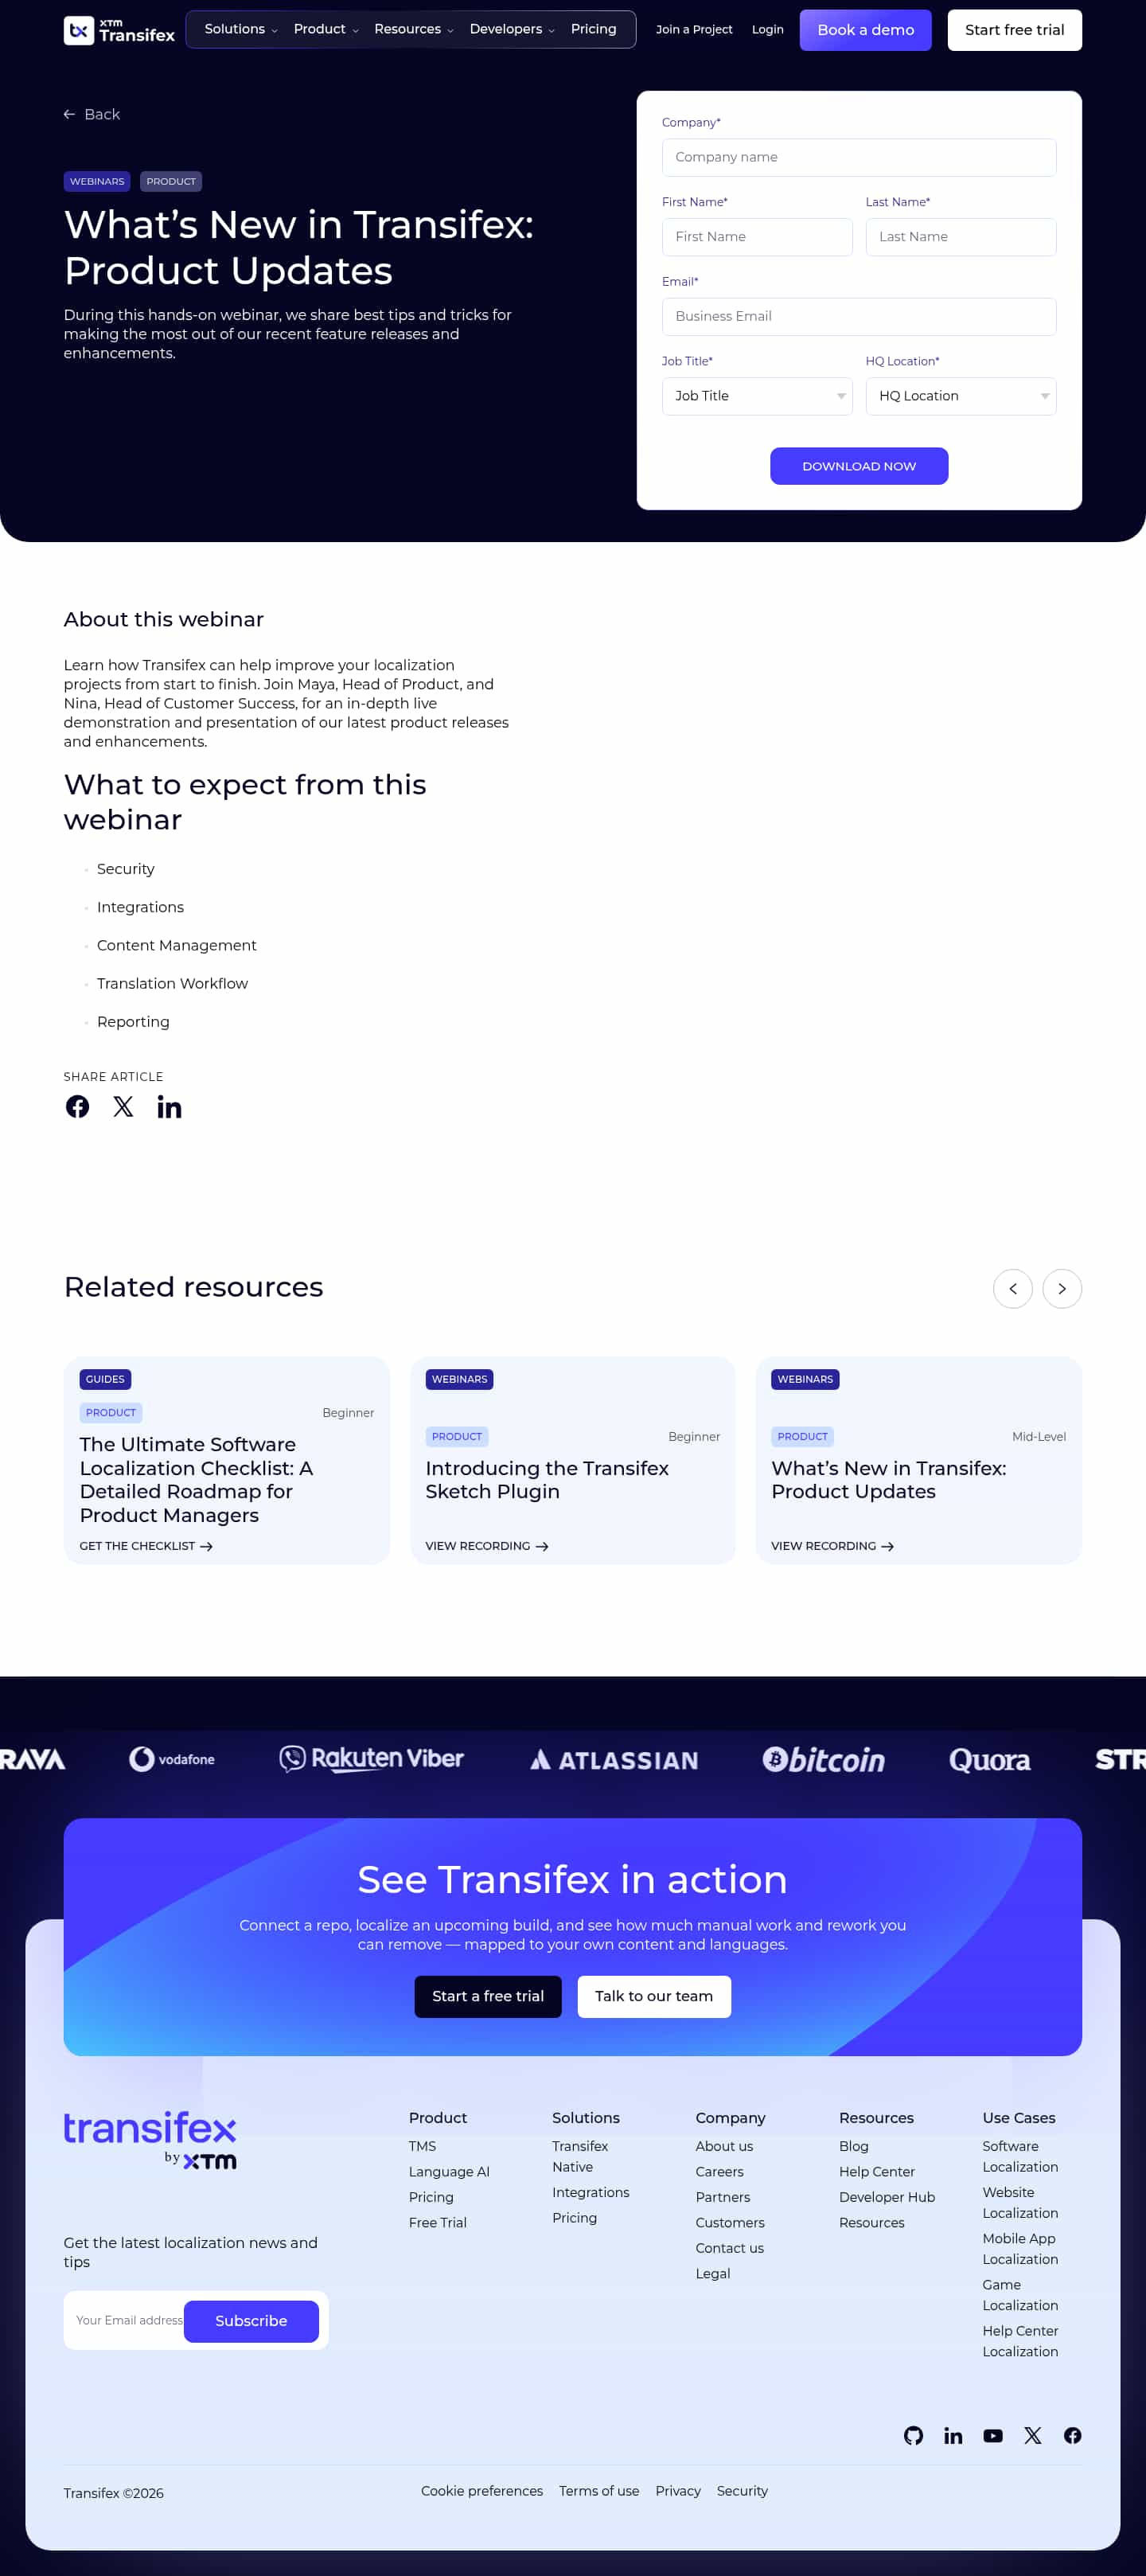
Task: Show next related resources
Action: pyautogui.click(x=1061, y=1288)
